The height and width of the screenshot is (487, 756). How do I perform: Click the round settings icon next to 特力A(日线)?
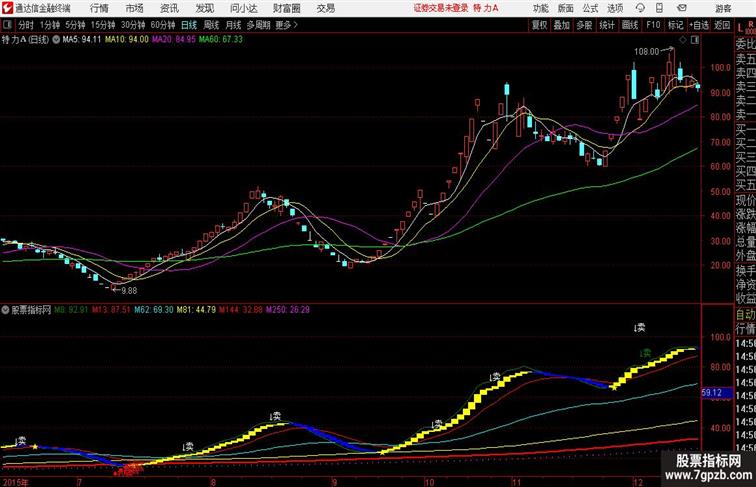point(56,40)
